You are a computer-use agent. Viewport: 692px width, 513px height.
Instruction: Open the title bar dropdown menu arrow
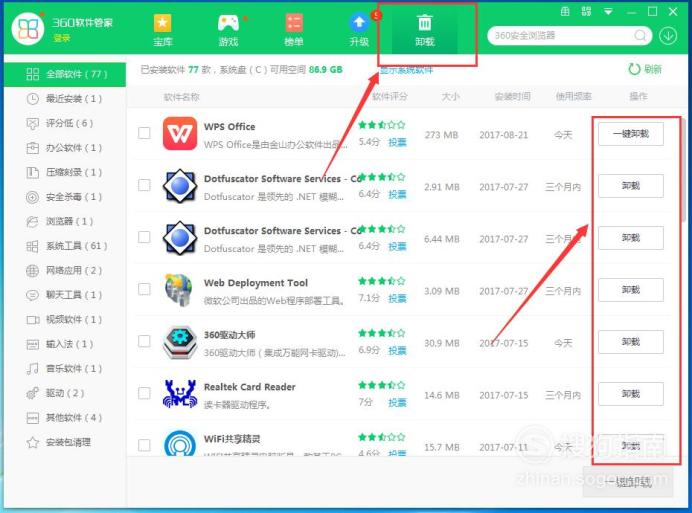click(x=608, y=12)
